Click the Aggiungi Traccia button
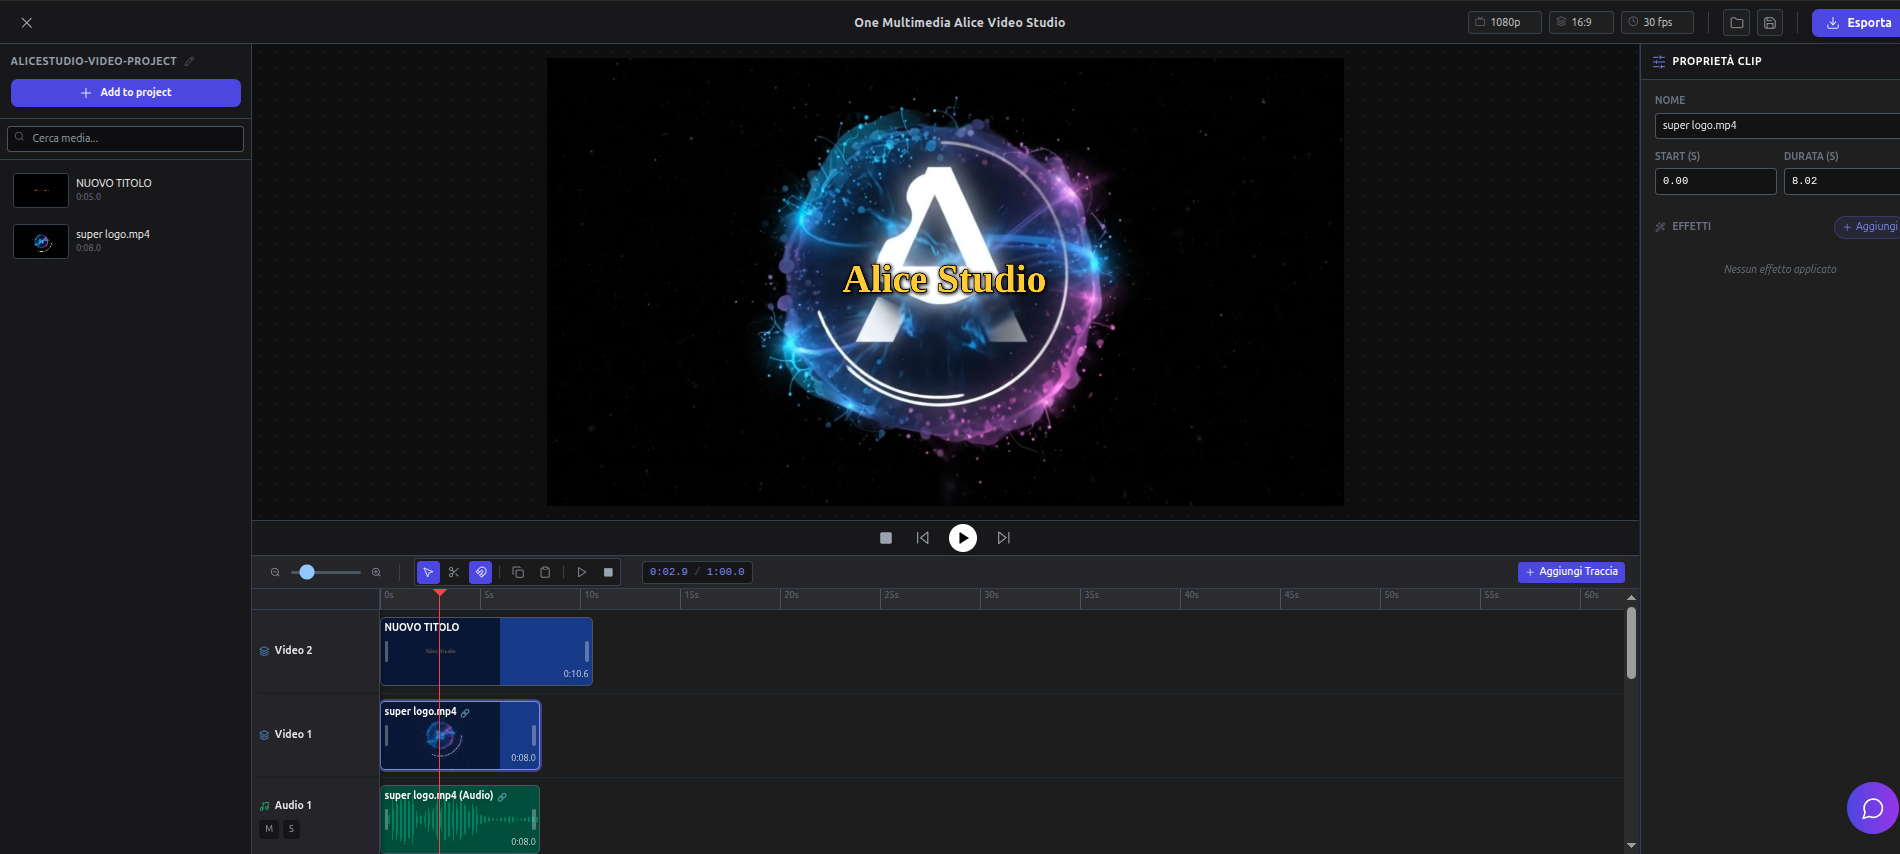1900x854 pixels. point(1570,572)
